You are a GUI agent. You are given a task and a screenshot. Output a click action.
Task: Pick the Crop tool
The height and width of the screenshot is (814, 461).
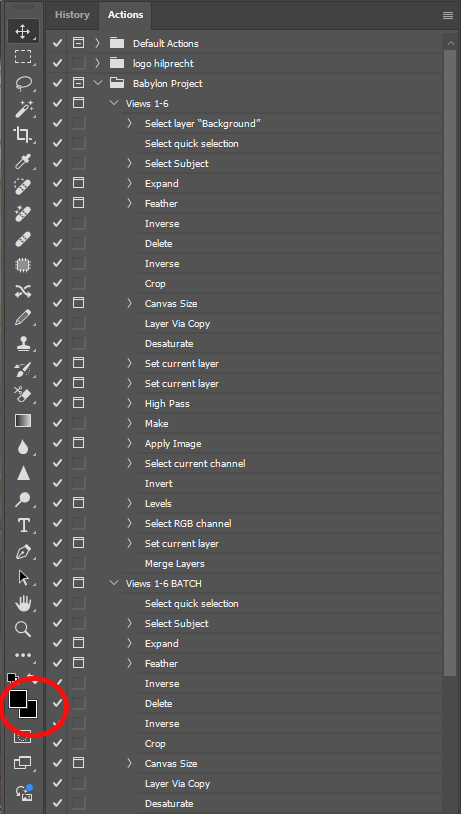point(23,135)
